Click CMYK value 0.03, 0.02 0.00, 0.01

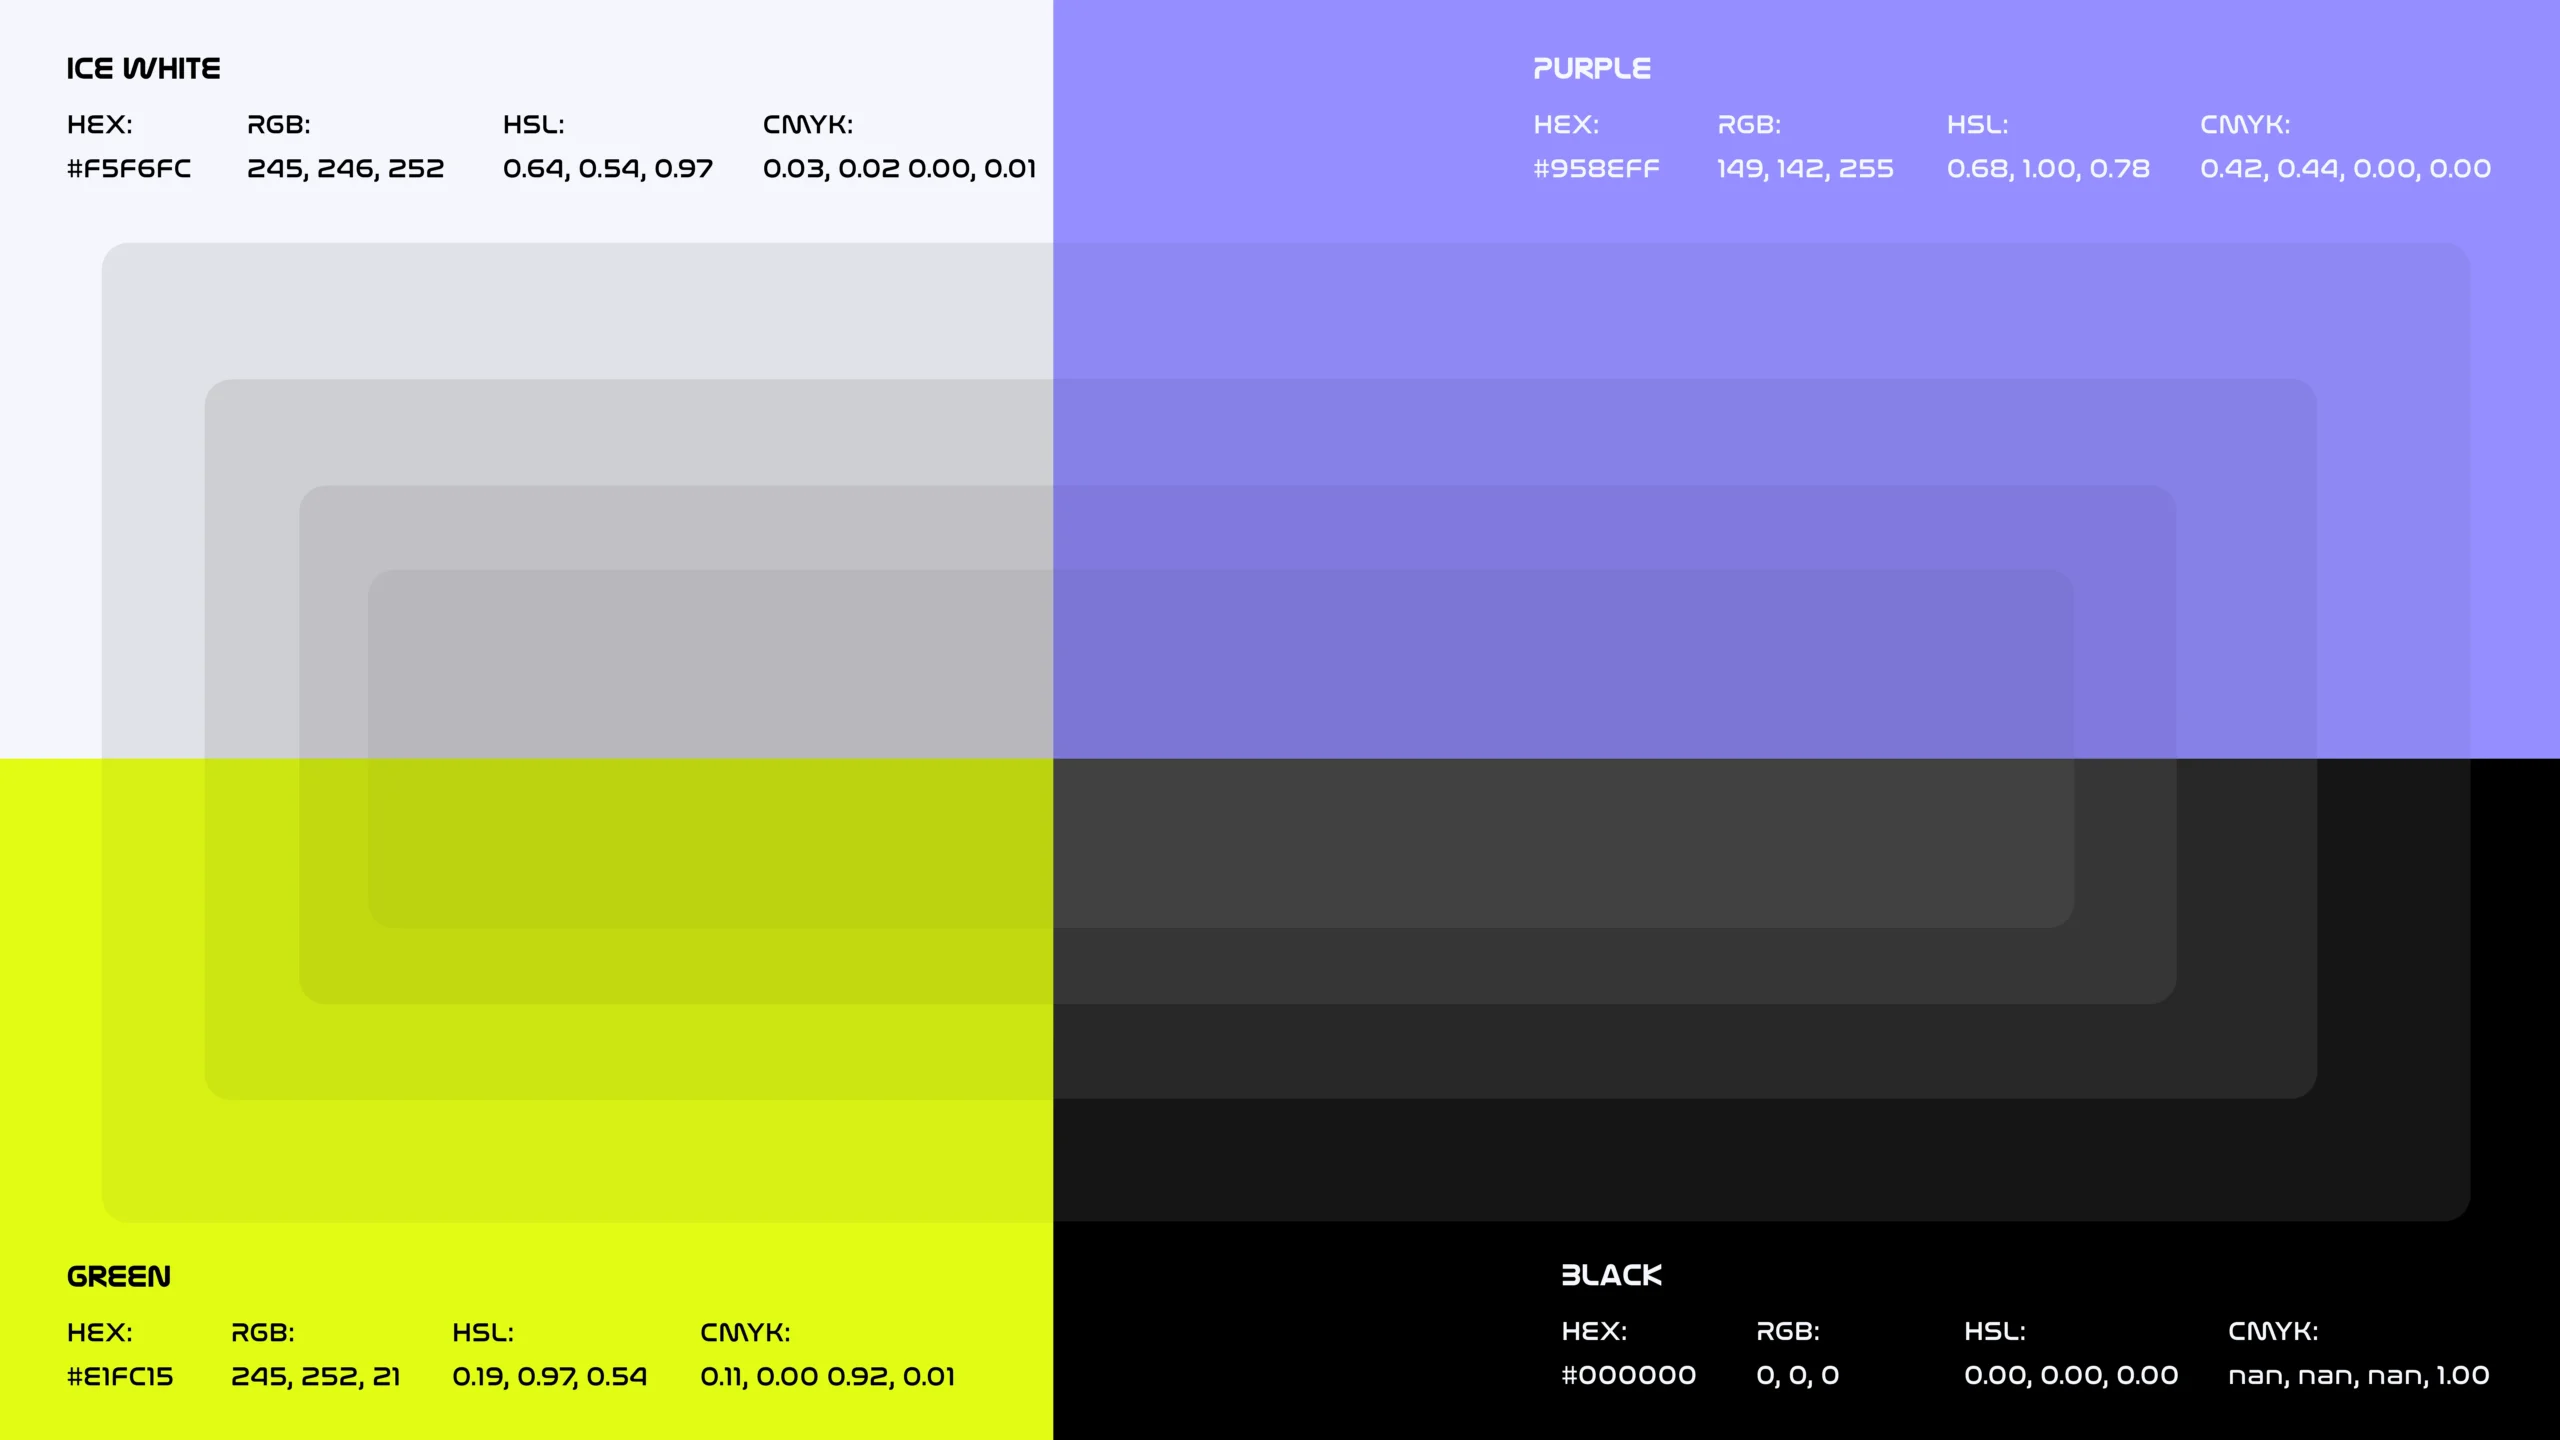click(899, 168)
